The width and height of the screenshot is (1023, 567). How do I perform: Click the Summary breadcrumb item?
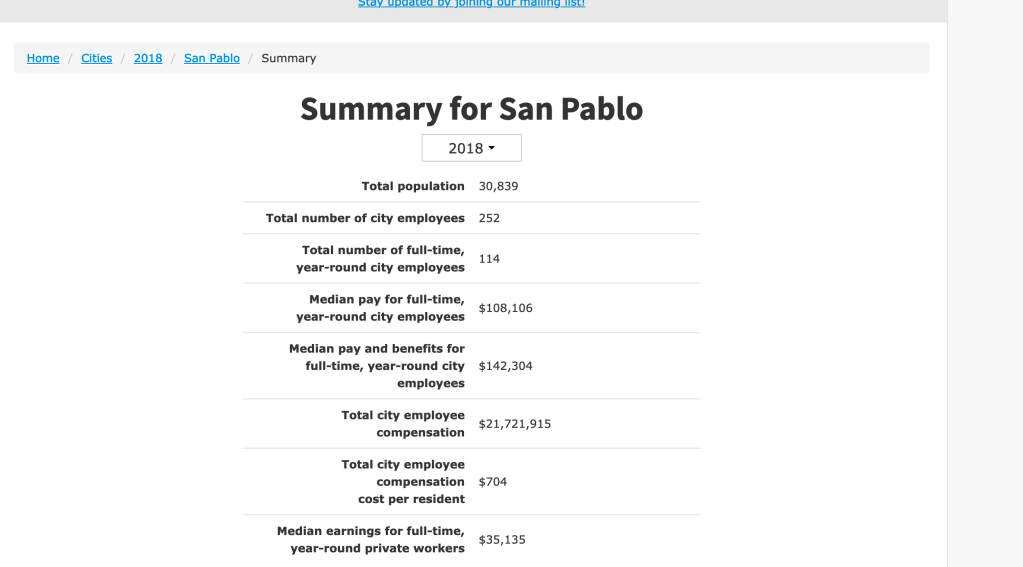(x=289, y=58)
